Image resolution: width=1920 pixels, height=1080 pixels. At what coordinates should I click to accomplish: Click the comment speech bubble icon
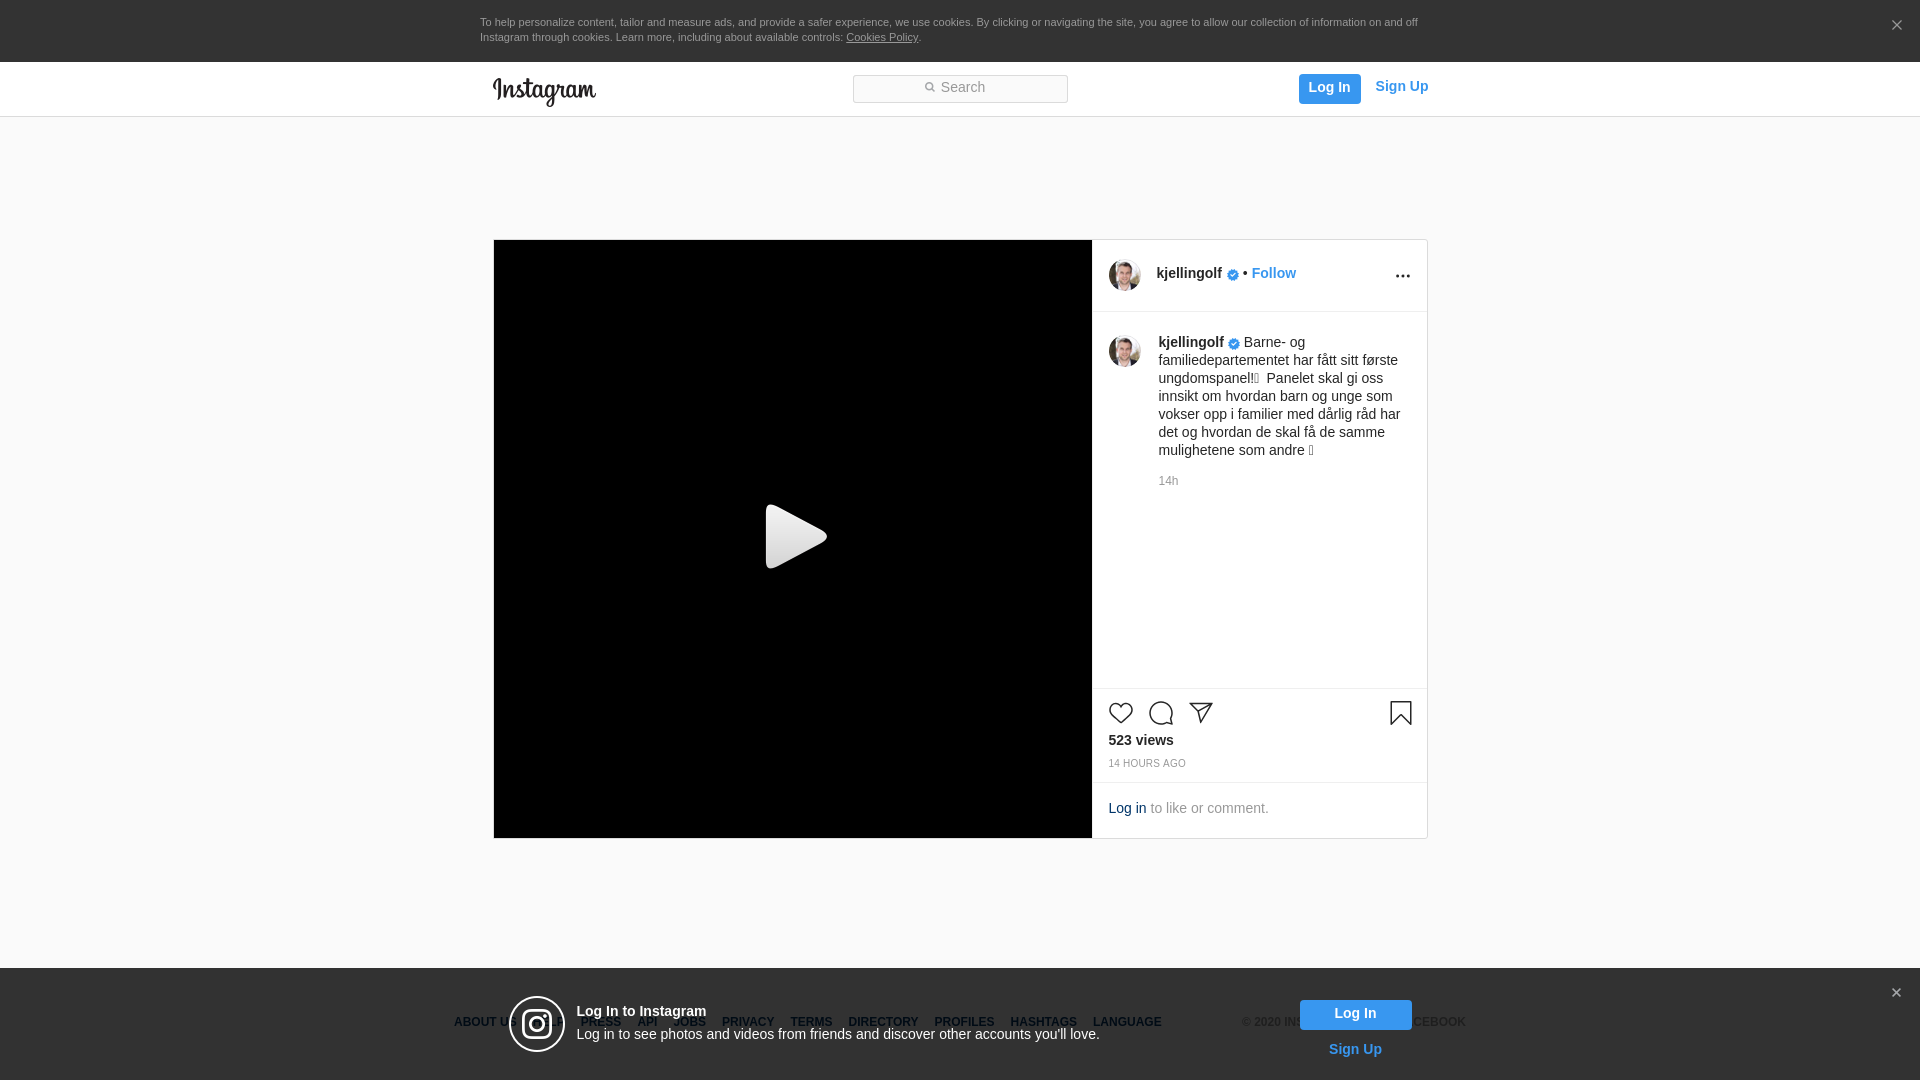[1160, 713]
